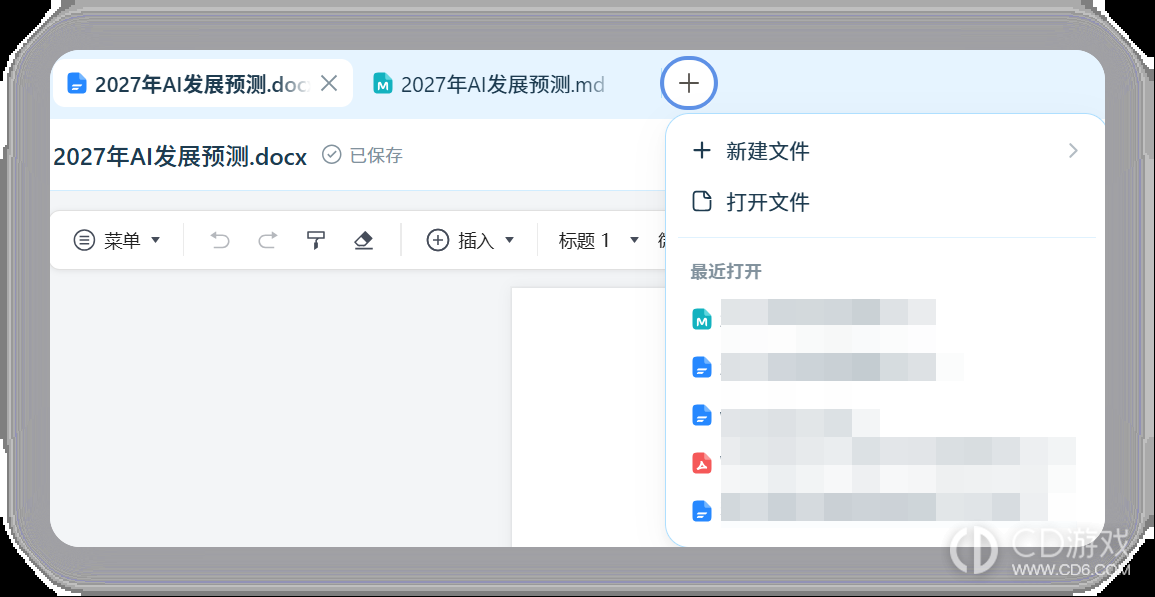Click the 已保存 status indicator

pyautogui.click(x=363, y=156)
